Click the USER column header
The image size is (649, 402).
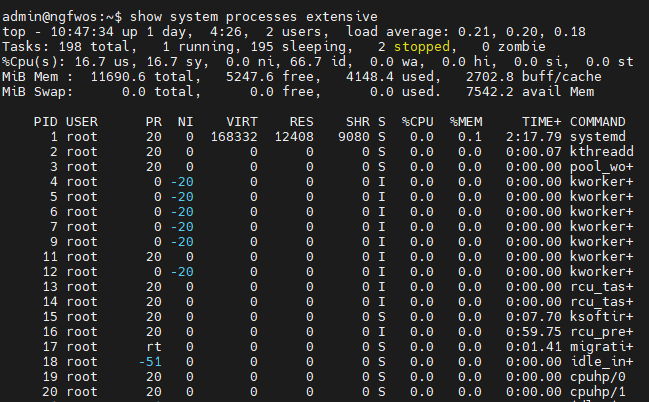[81, 120]
